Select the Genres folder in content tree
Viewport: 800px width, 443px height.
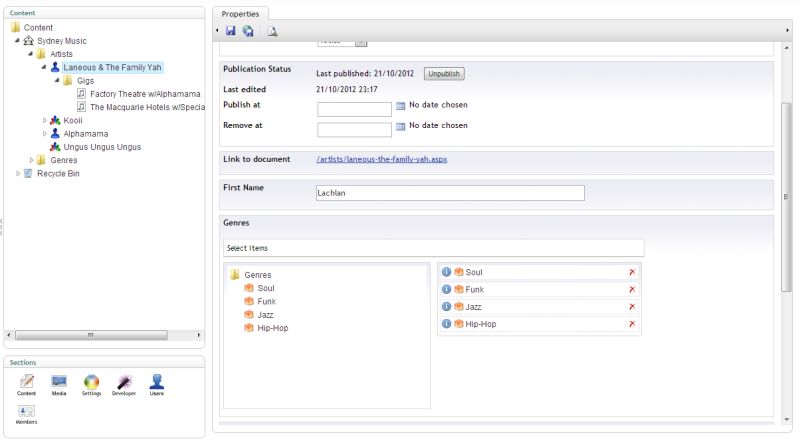(64, 160)
